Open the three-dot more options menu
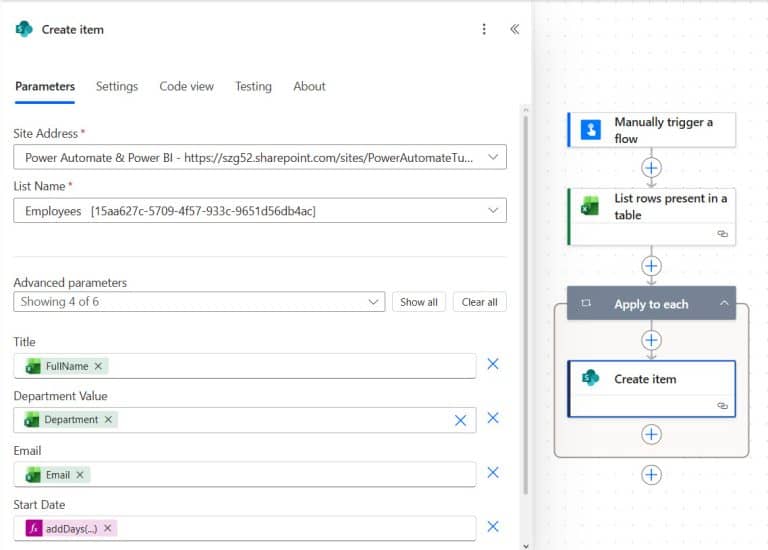 coord(484,29)
